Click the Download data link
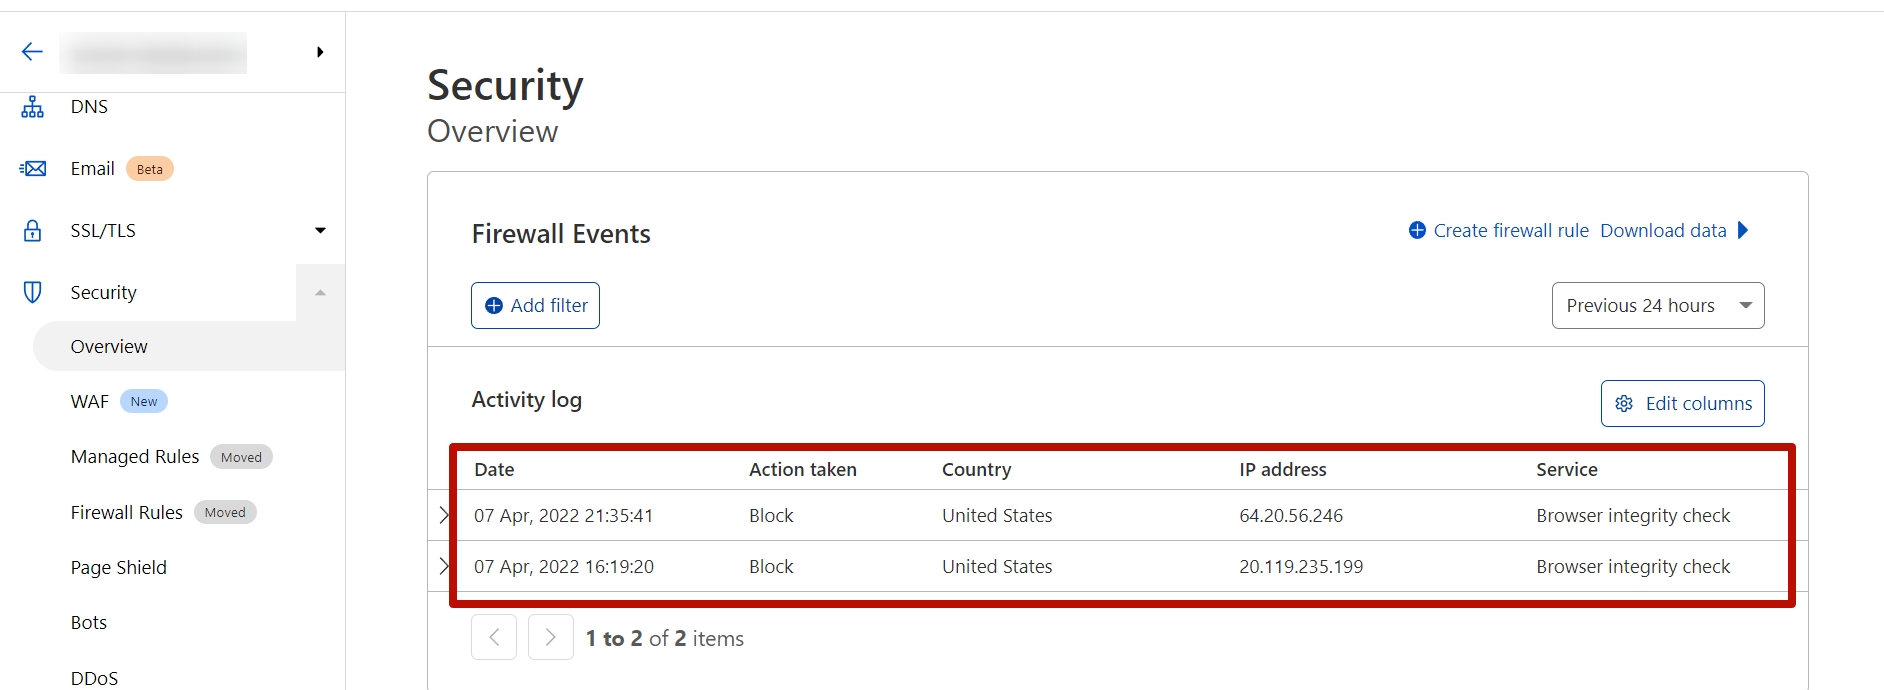This screenshot has height=690, width=1884. coord(1663,231)
